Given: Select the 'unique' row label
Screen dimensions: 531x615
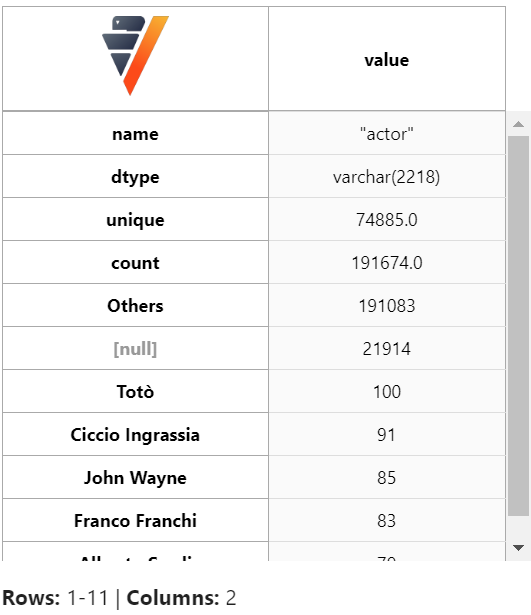Looking at the screenshot, I should pyautogui.click(x=135, y=219).
